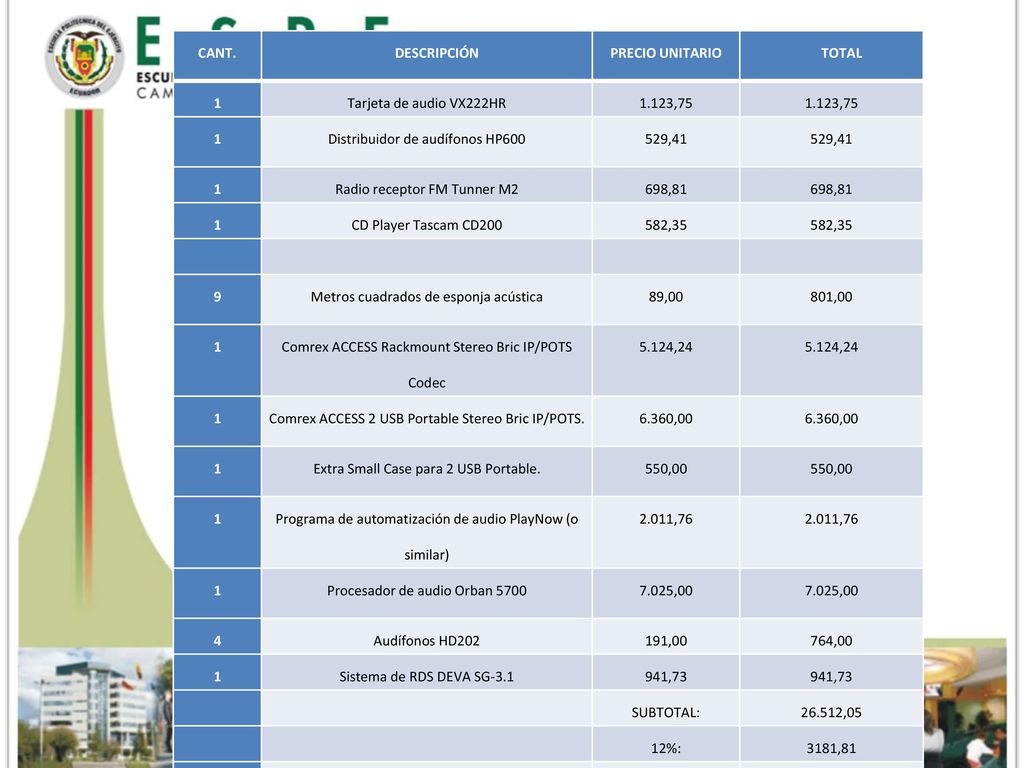
Task: Click Distribuidor de audífonos HP600 description
Action: click(x=426, y=139)
